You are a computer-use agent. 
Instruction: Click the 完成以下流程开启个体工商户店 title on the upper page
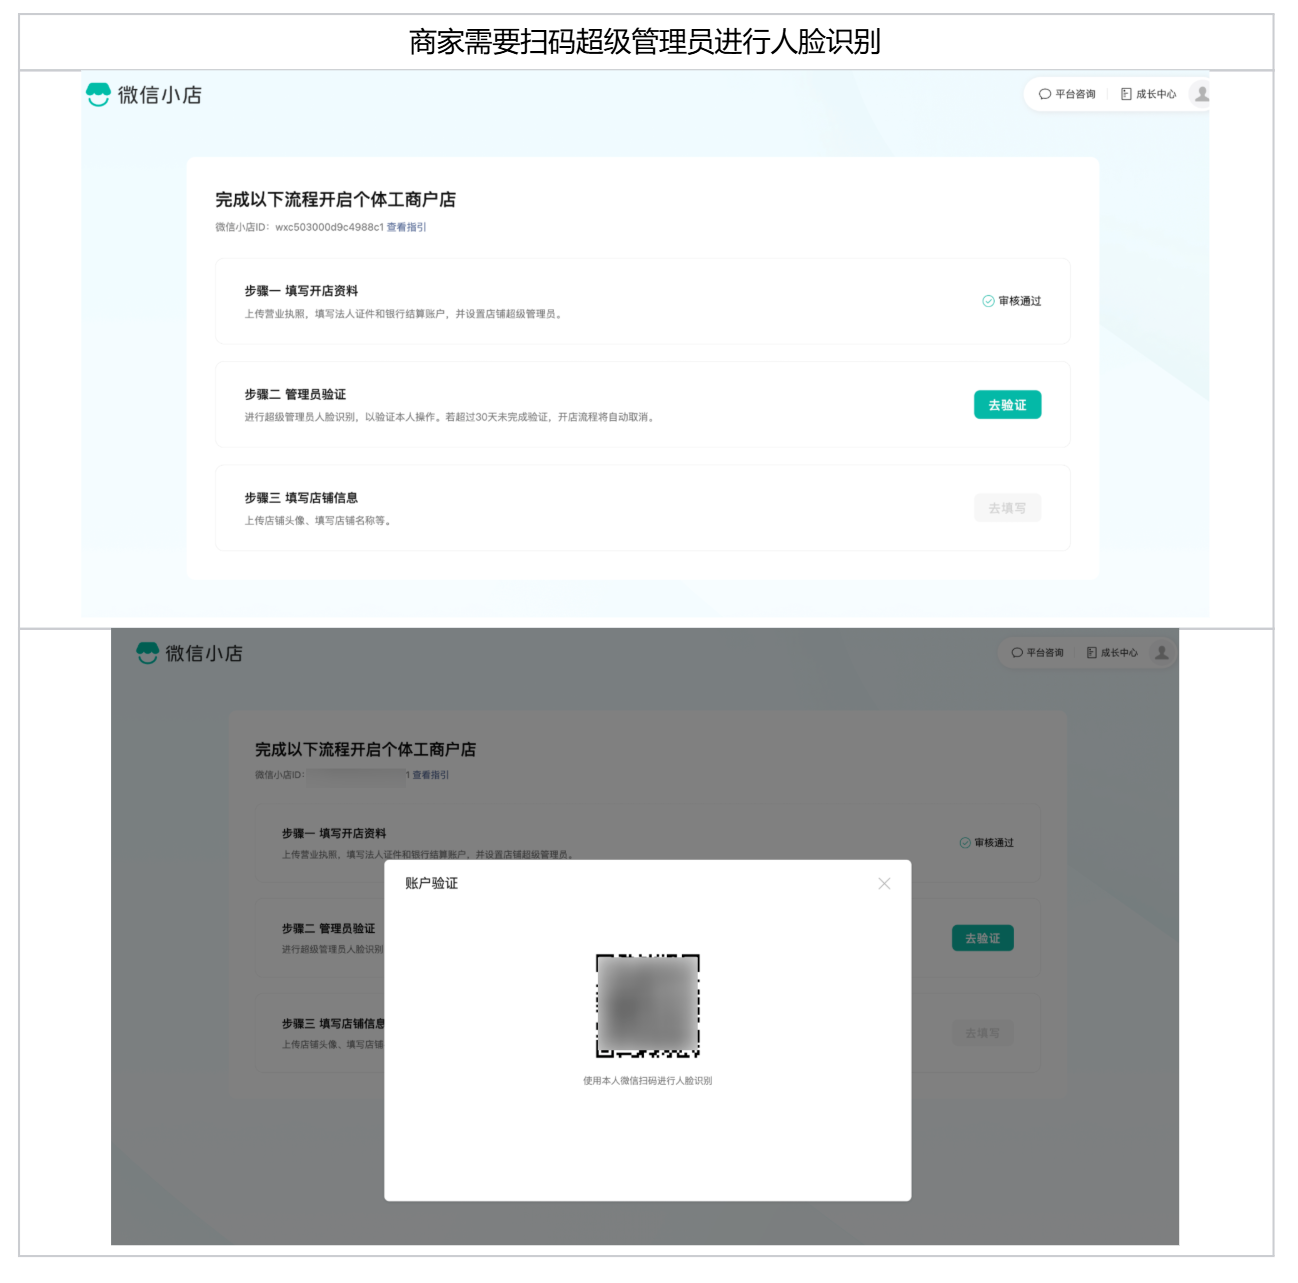click(336, 200)
